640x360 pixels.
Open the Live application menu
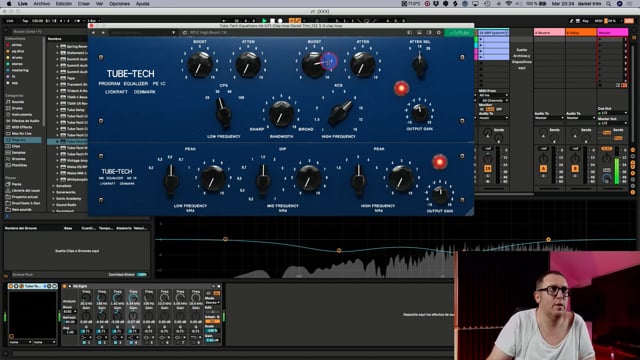point(22,4)
